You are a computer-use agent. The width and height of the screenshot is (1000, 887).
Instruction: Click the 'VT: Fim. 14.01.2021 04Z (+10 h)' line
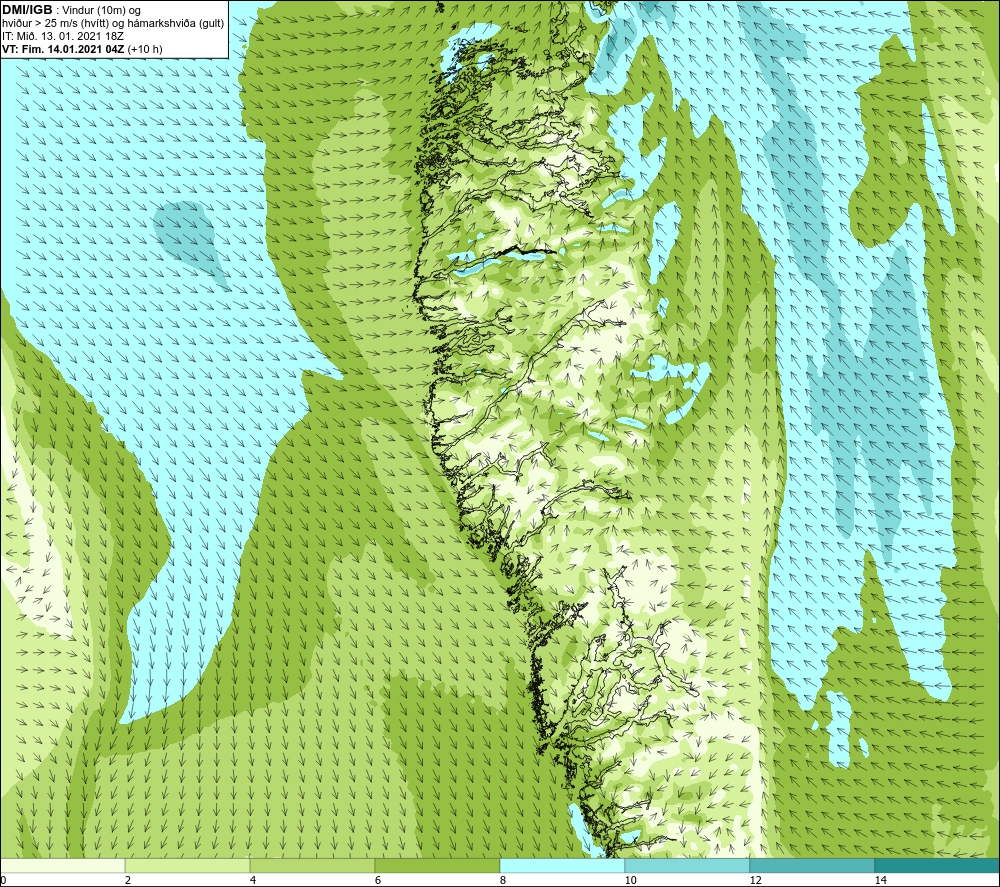(x=82, y=49)
